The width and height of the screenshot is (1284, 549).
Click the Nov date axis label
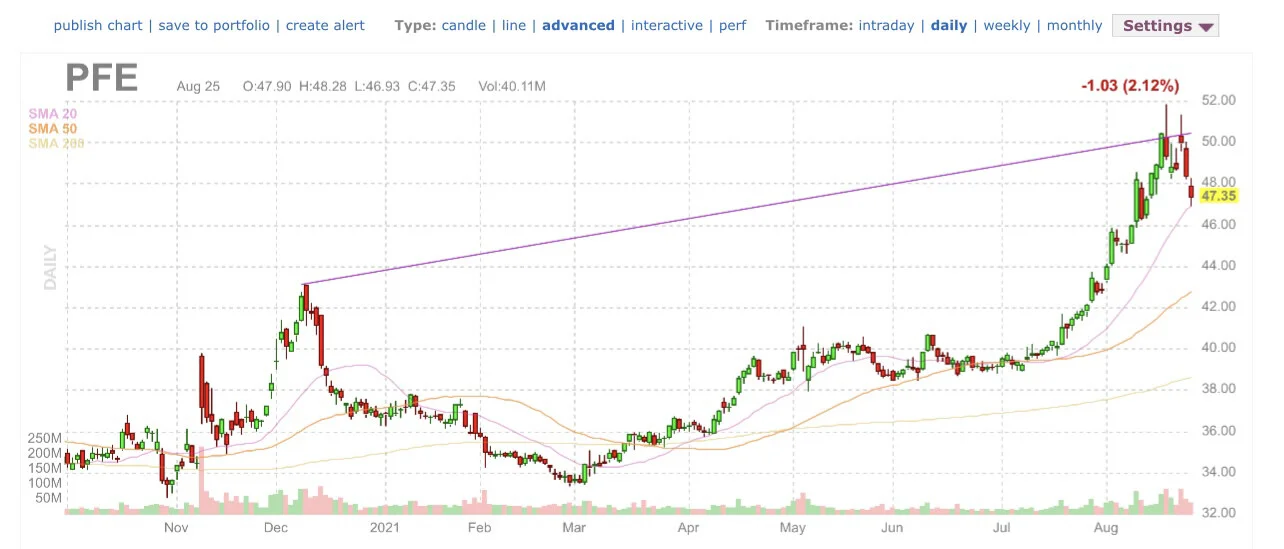pyautogui.click(x=176, y=526)
